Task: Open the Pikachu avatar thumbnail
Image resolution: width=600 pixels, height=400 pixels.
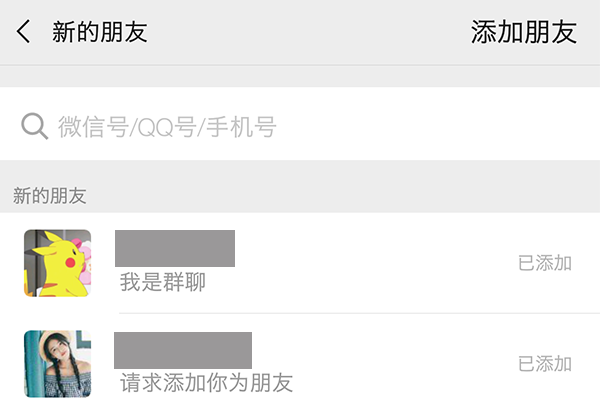Action: click(57, 263)
